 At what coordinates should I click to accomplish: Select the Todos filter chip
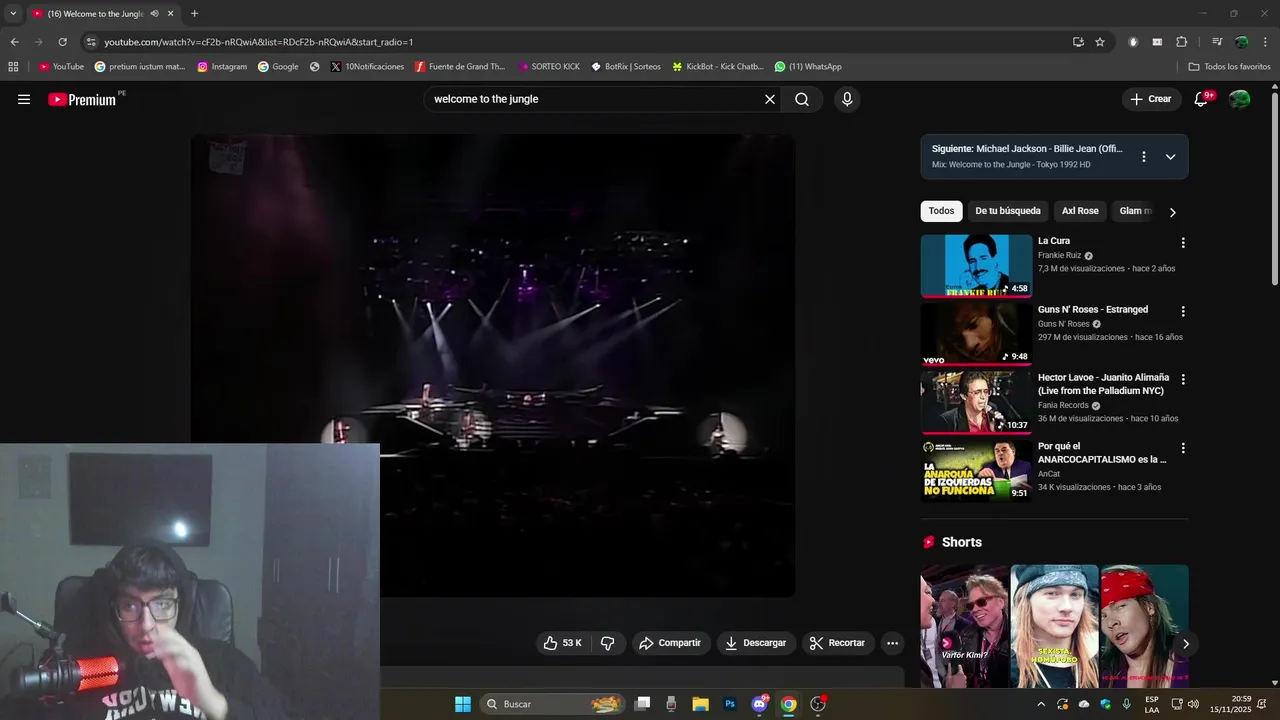coord(941,211)
